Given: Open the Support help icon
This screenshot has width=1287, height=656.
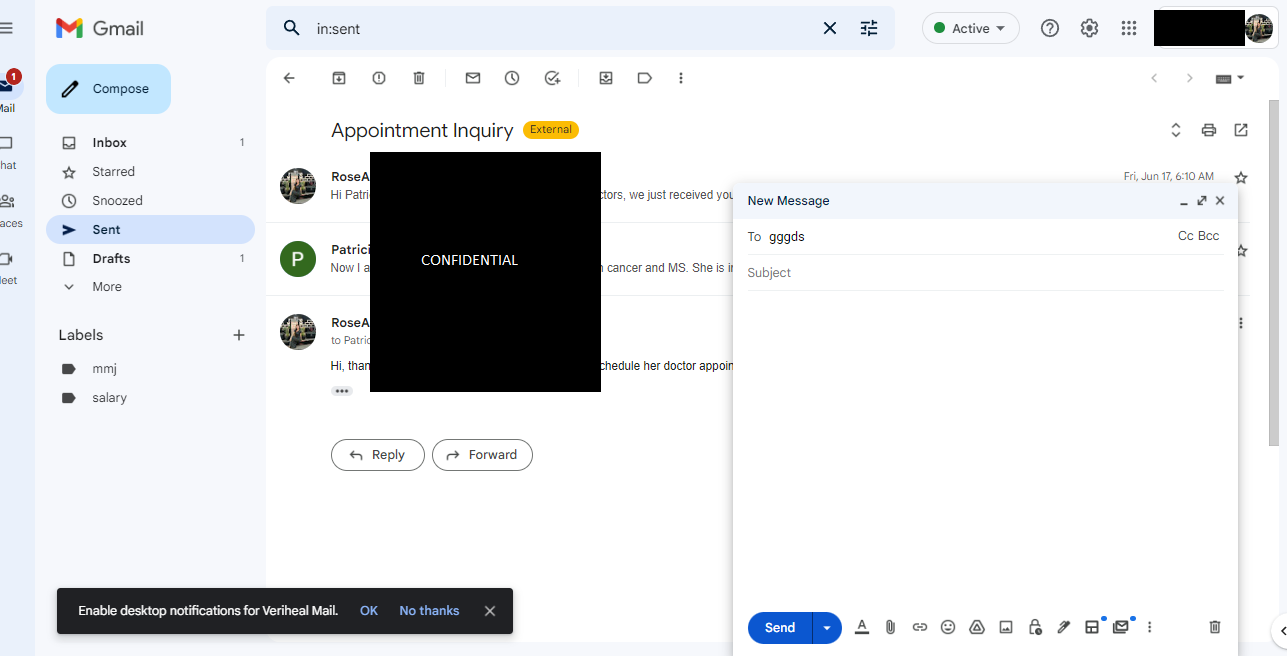Looking at the screenshot, I should click(1050, 28).
